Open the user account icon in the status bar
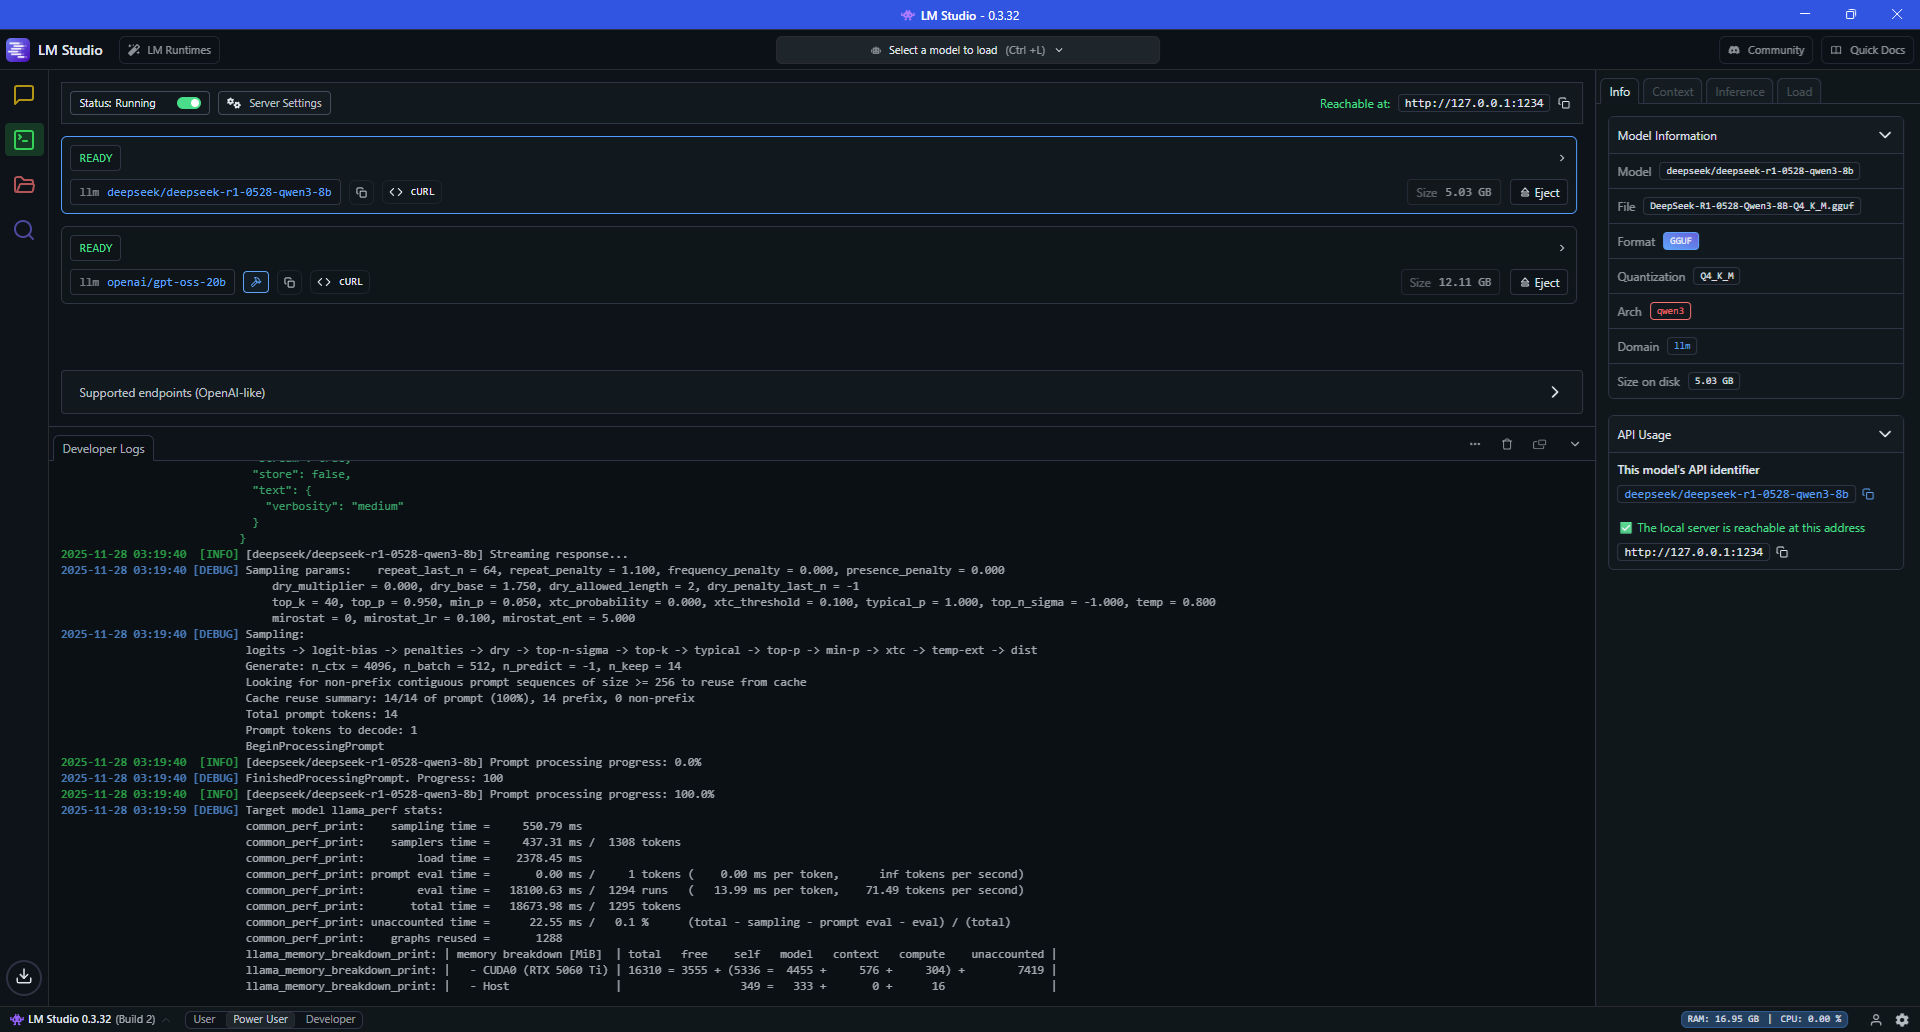1920x1032 pixels. point(1876,1020)
